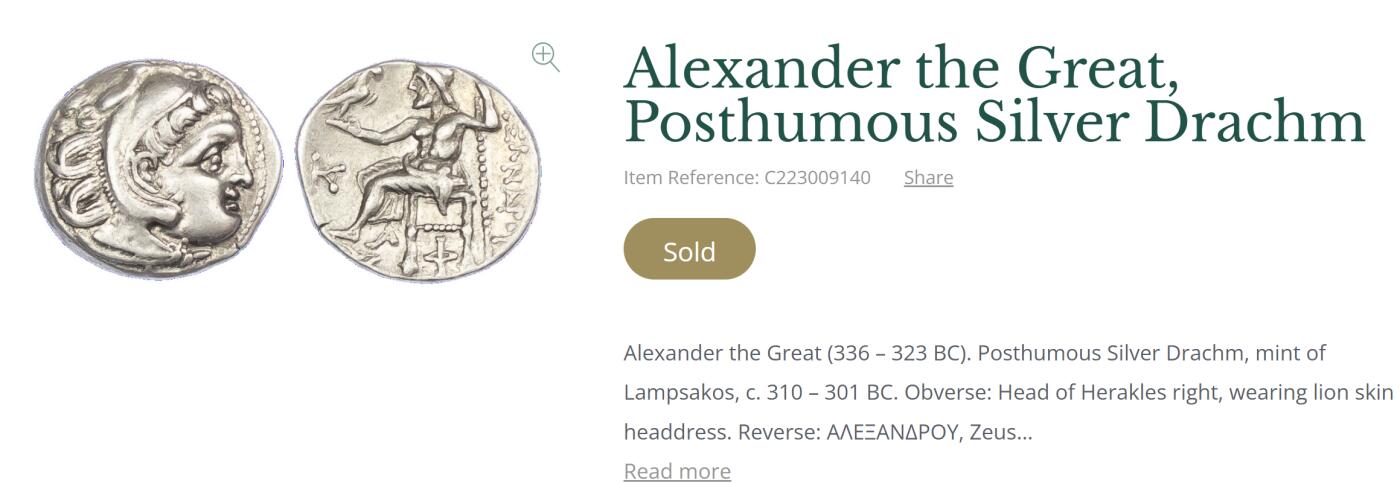
Task: Click the Item Reference label
Action: click(691, 178)
